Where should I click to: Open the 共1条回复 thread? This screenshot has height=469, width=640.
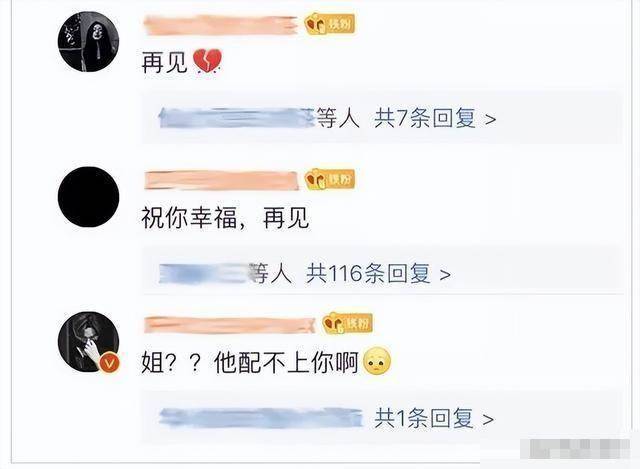424,418
